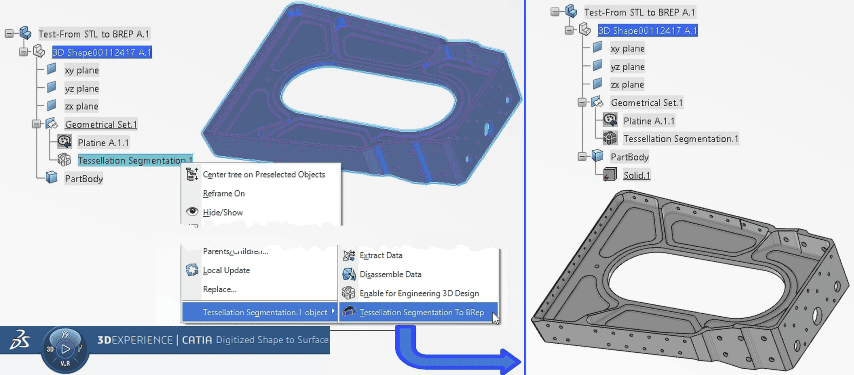This screenshot has width=854, height=375.
Task: Click Solid.1 icon in right tree
Action: pyautogui.click(x=610, y=175)
